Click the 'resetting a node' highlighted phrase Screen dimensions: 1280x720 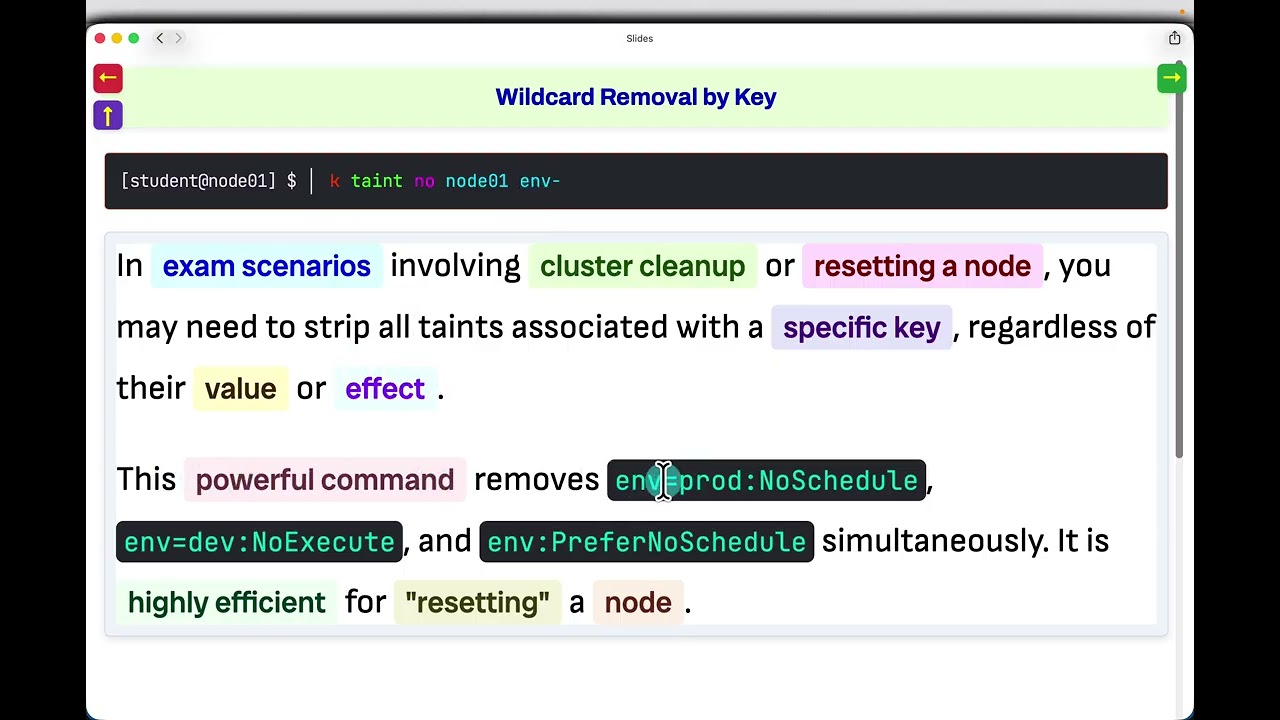tap(922, 266)
